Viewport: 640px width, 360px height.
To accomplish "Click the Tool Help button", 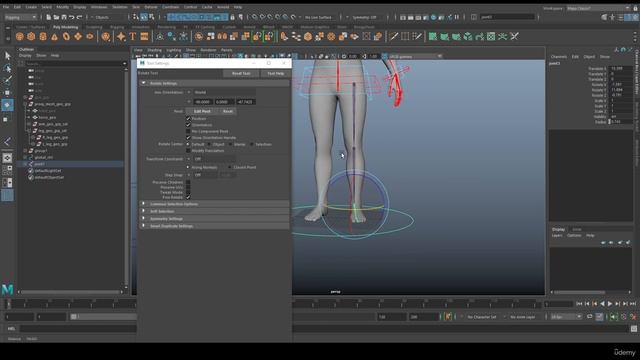I will point(276,73).
